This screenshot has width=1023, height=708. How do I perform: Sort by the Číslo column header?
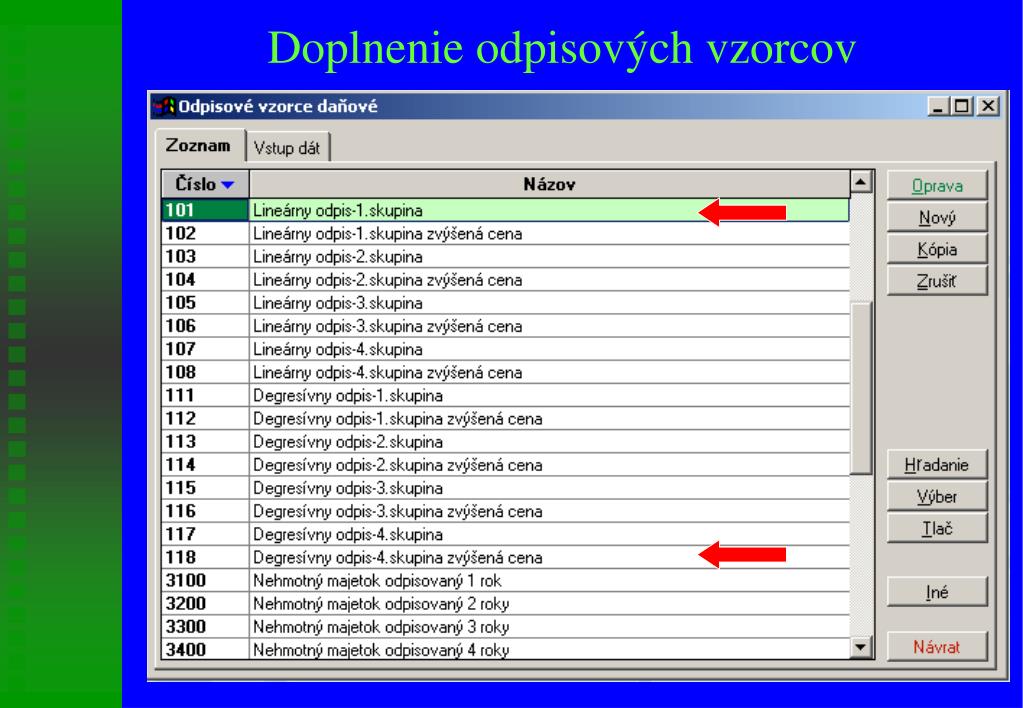pyautogui.click(x=205, y=184)
